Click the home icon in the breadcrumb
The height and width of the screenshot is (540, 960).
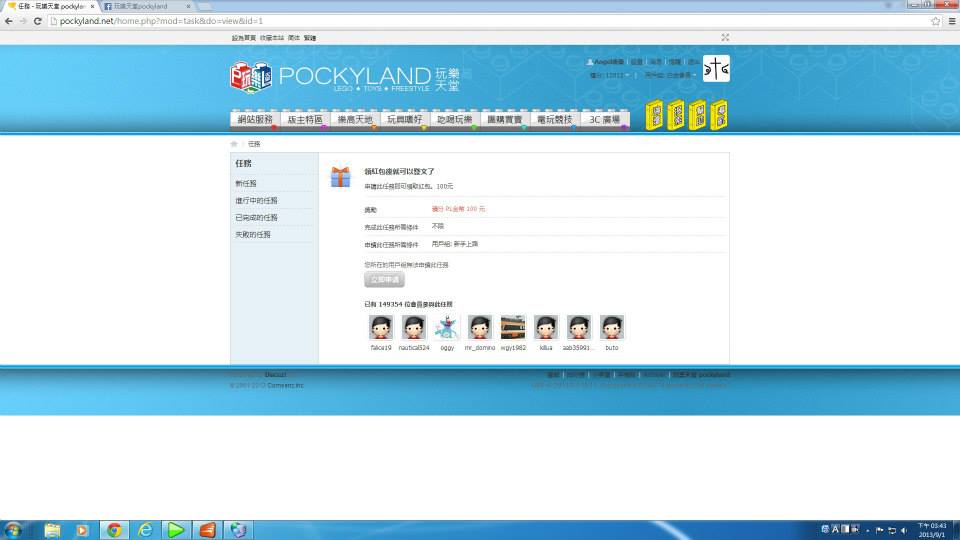pos(235,144)
